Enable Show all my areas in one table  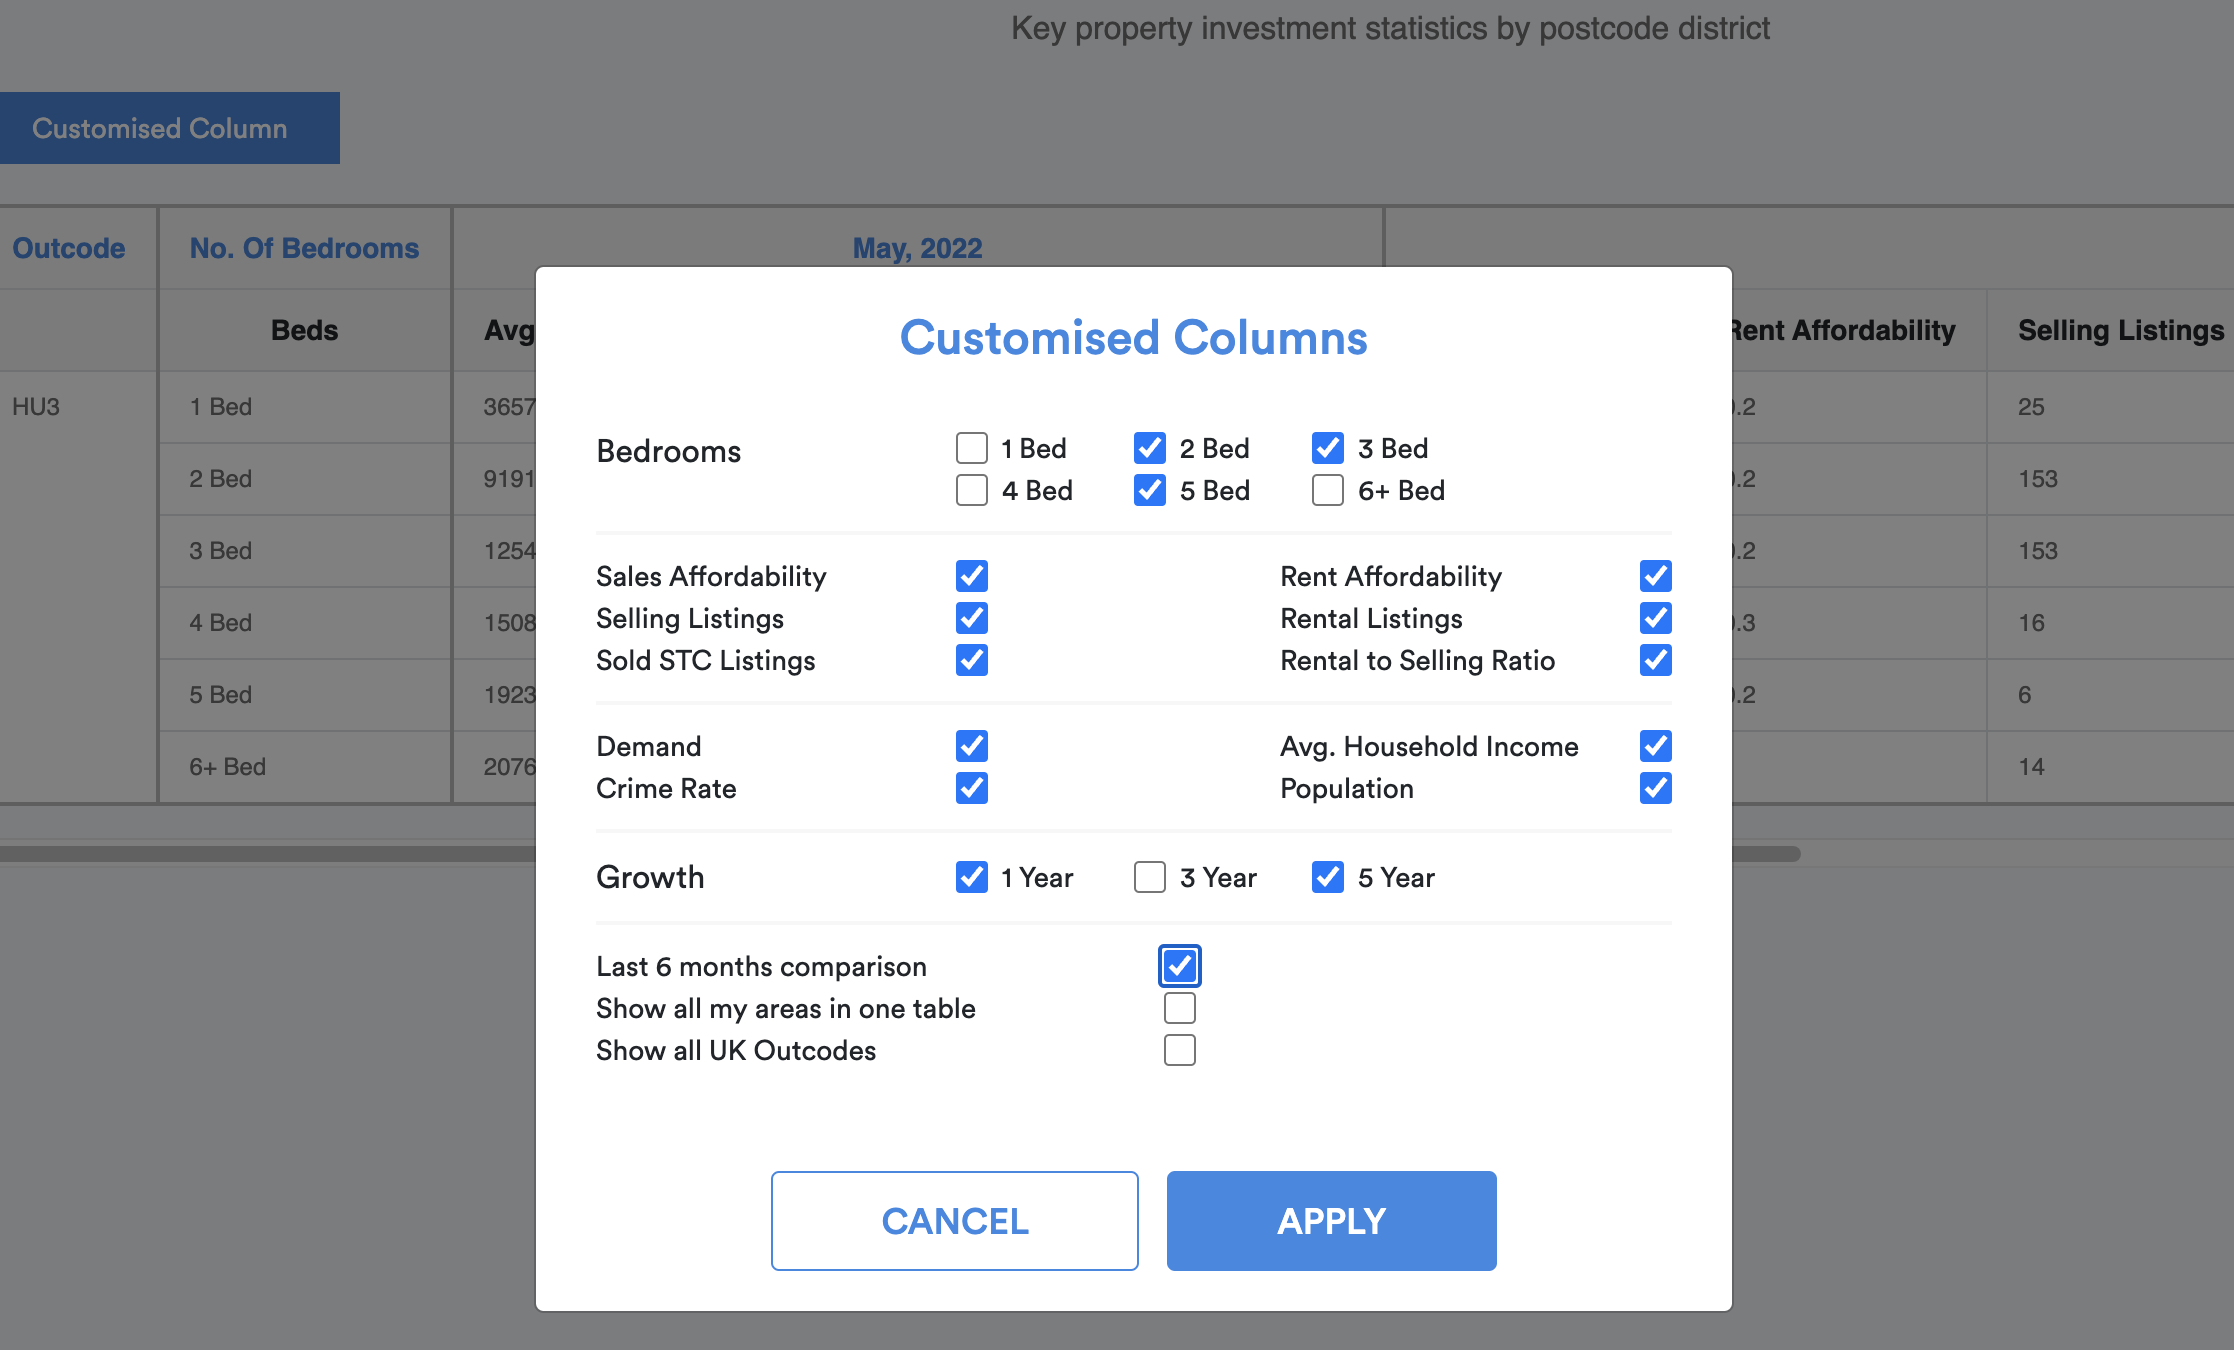[1179, 1008]
